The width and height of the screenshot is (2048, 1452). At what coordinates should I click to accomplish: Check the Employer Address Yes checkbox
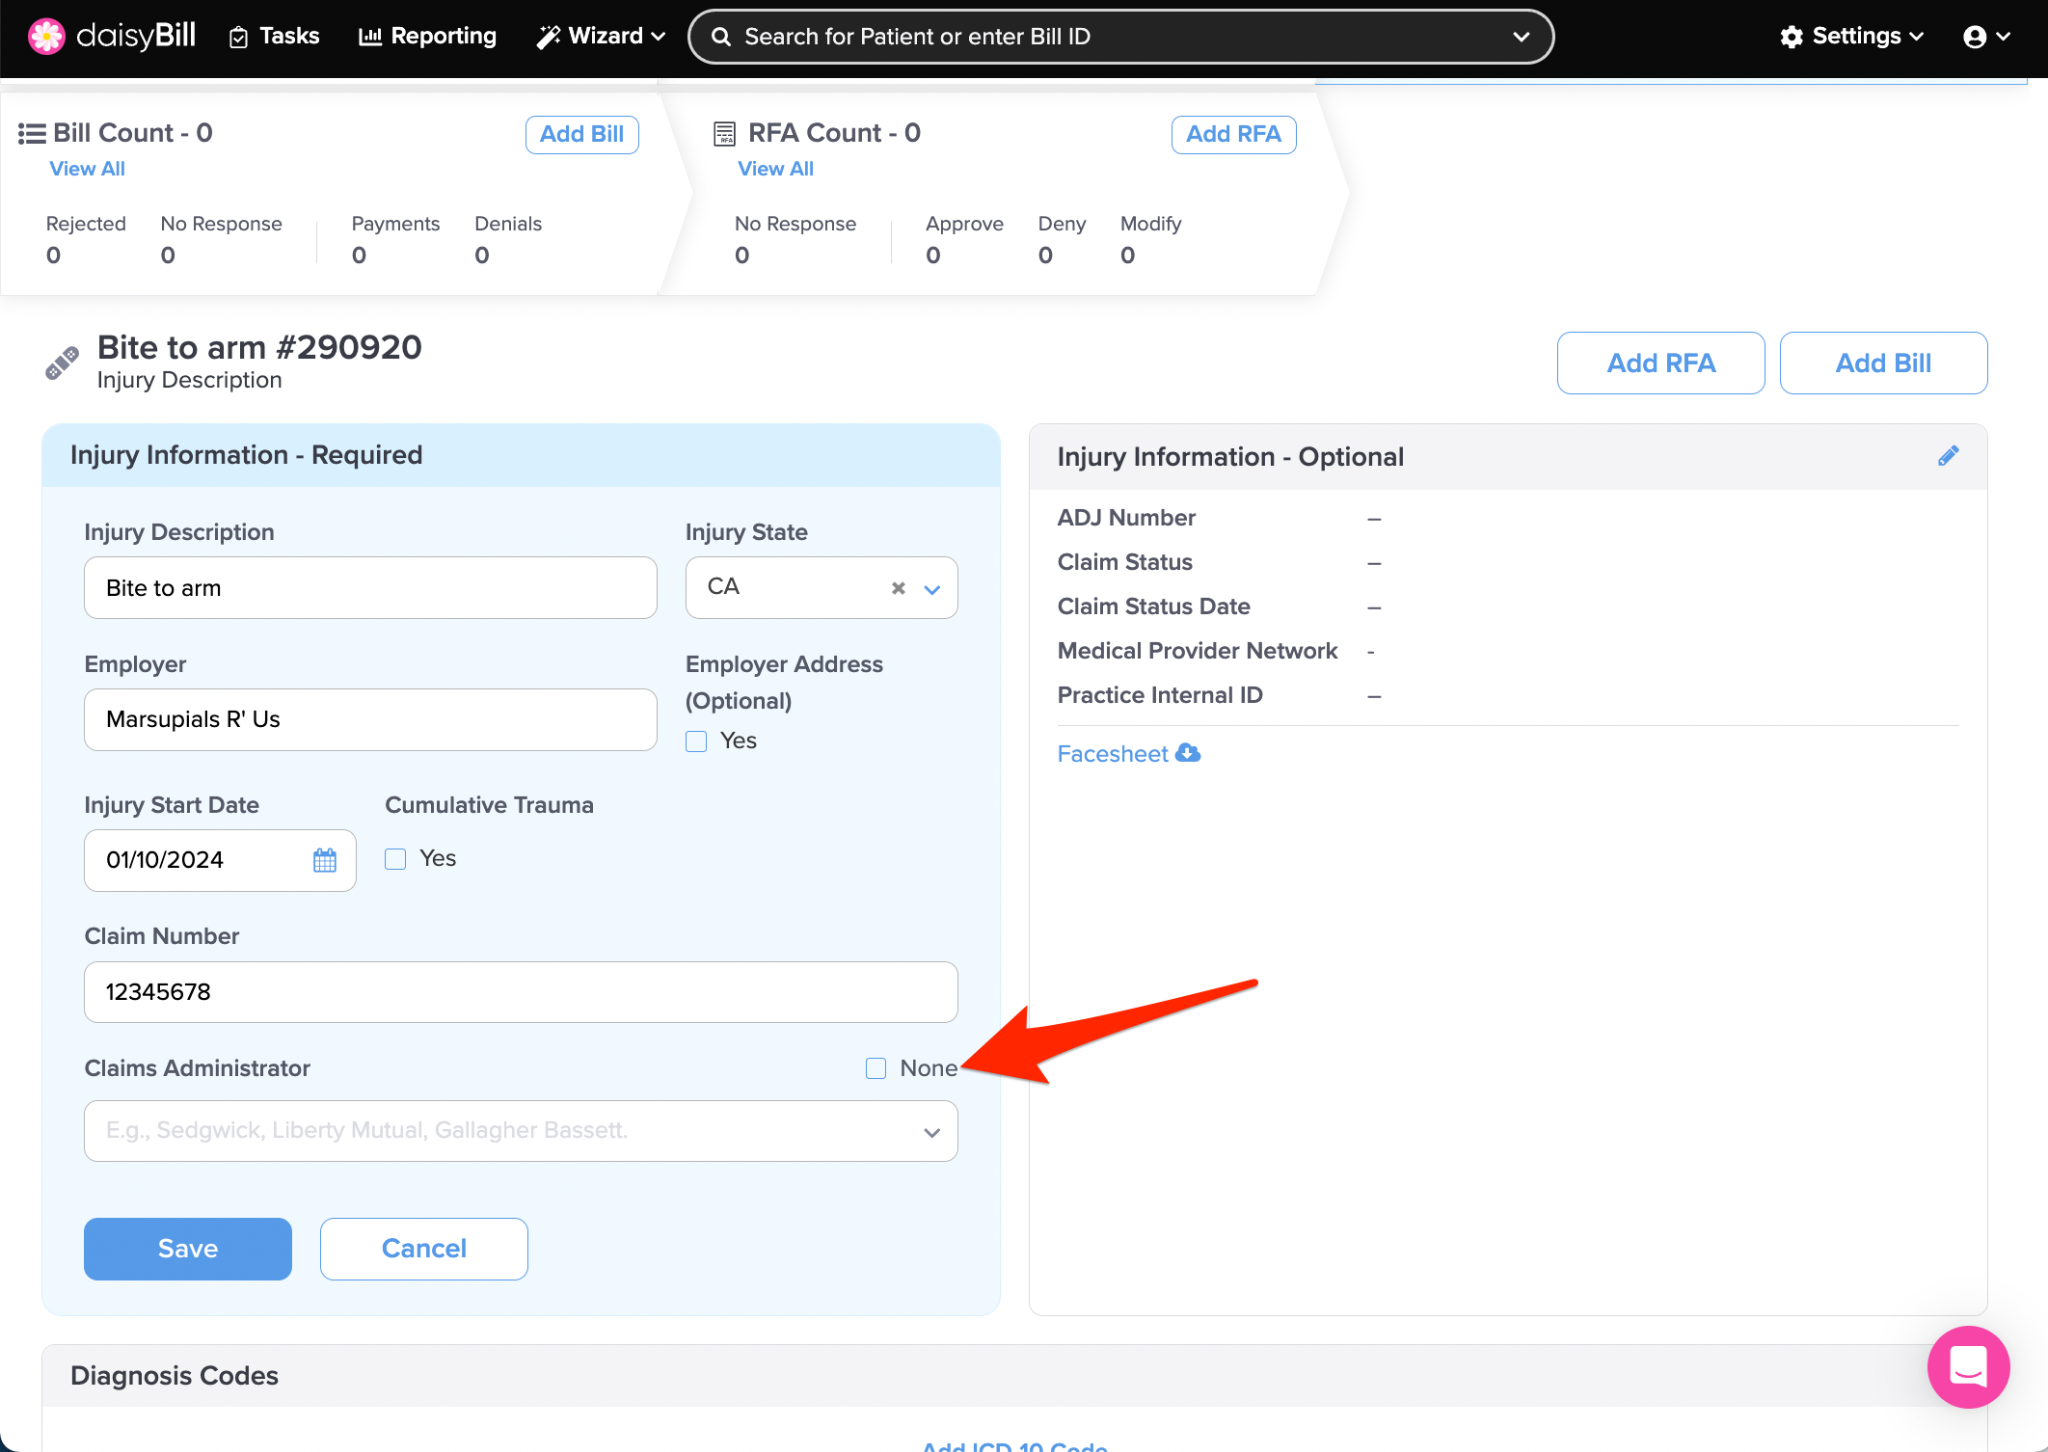pos(696,741)
